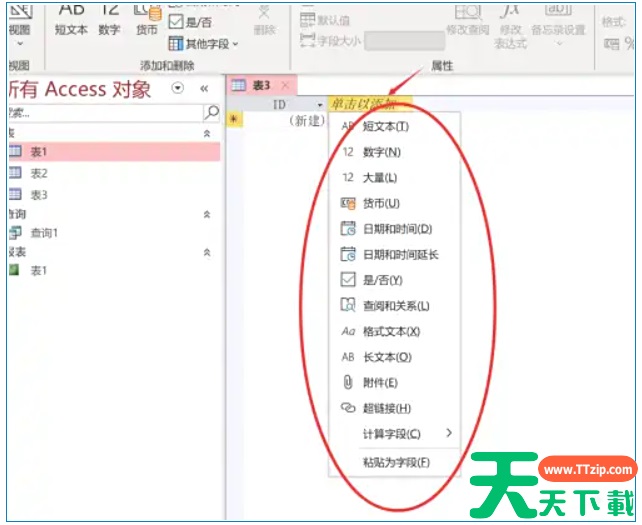
Task: Choose 超链接(H) from the menu
Action: (x=394, y=408)
